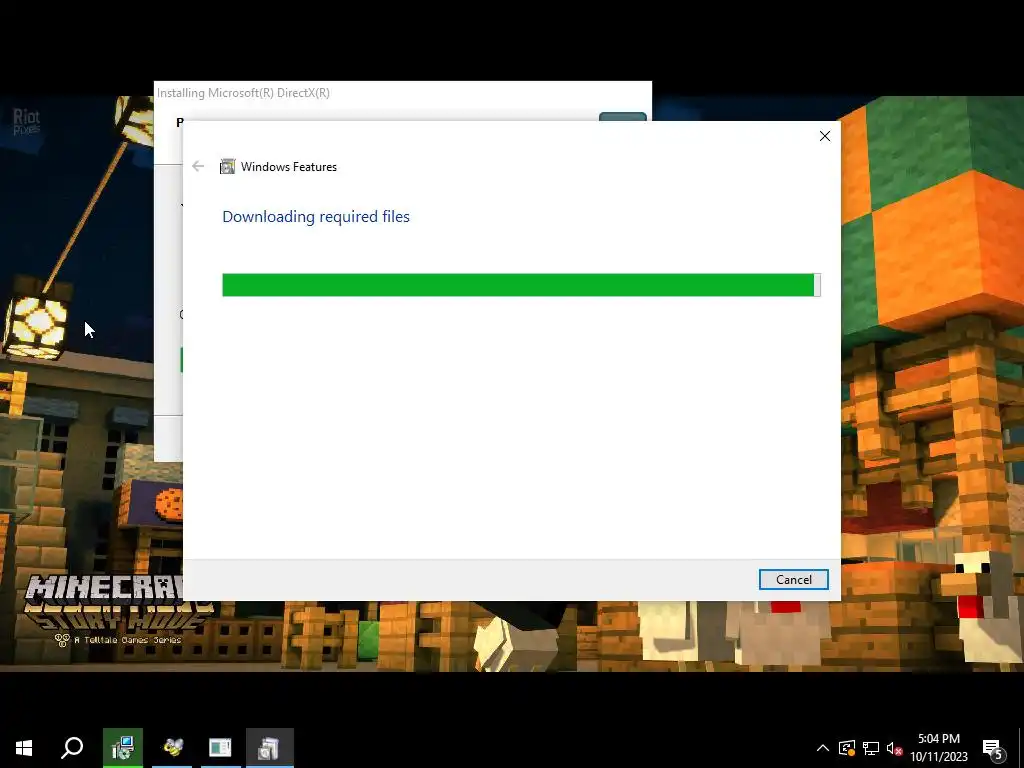1024x768 pixels.
Task: Go back using the Windows Features arrow
Action: [x=198, y=167]
